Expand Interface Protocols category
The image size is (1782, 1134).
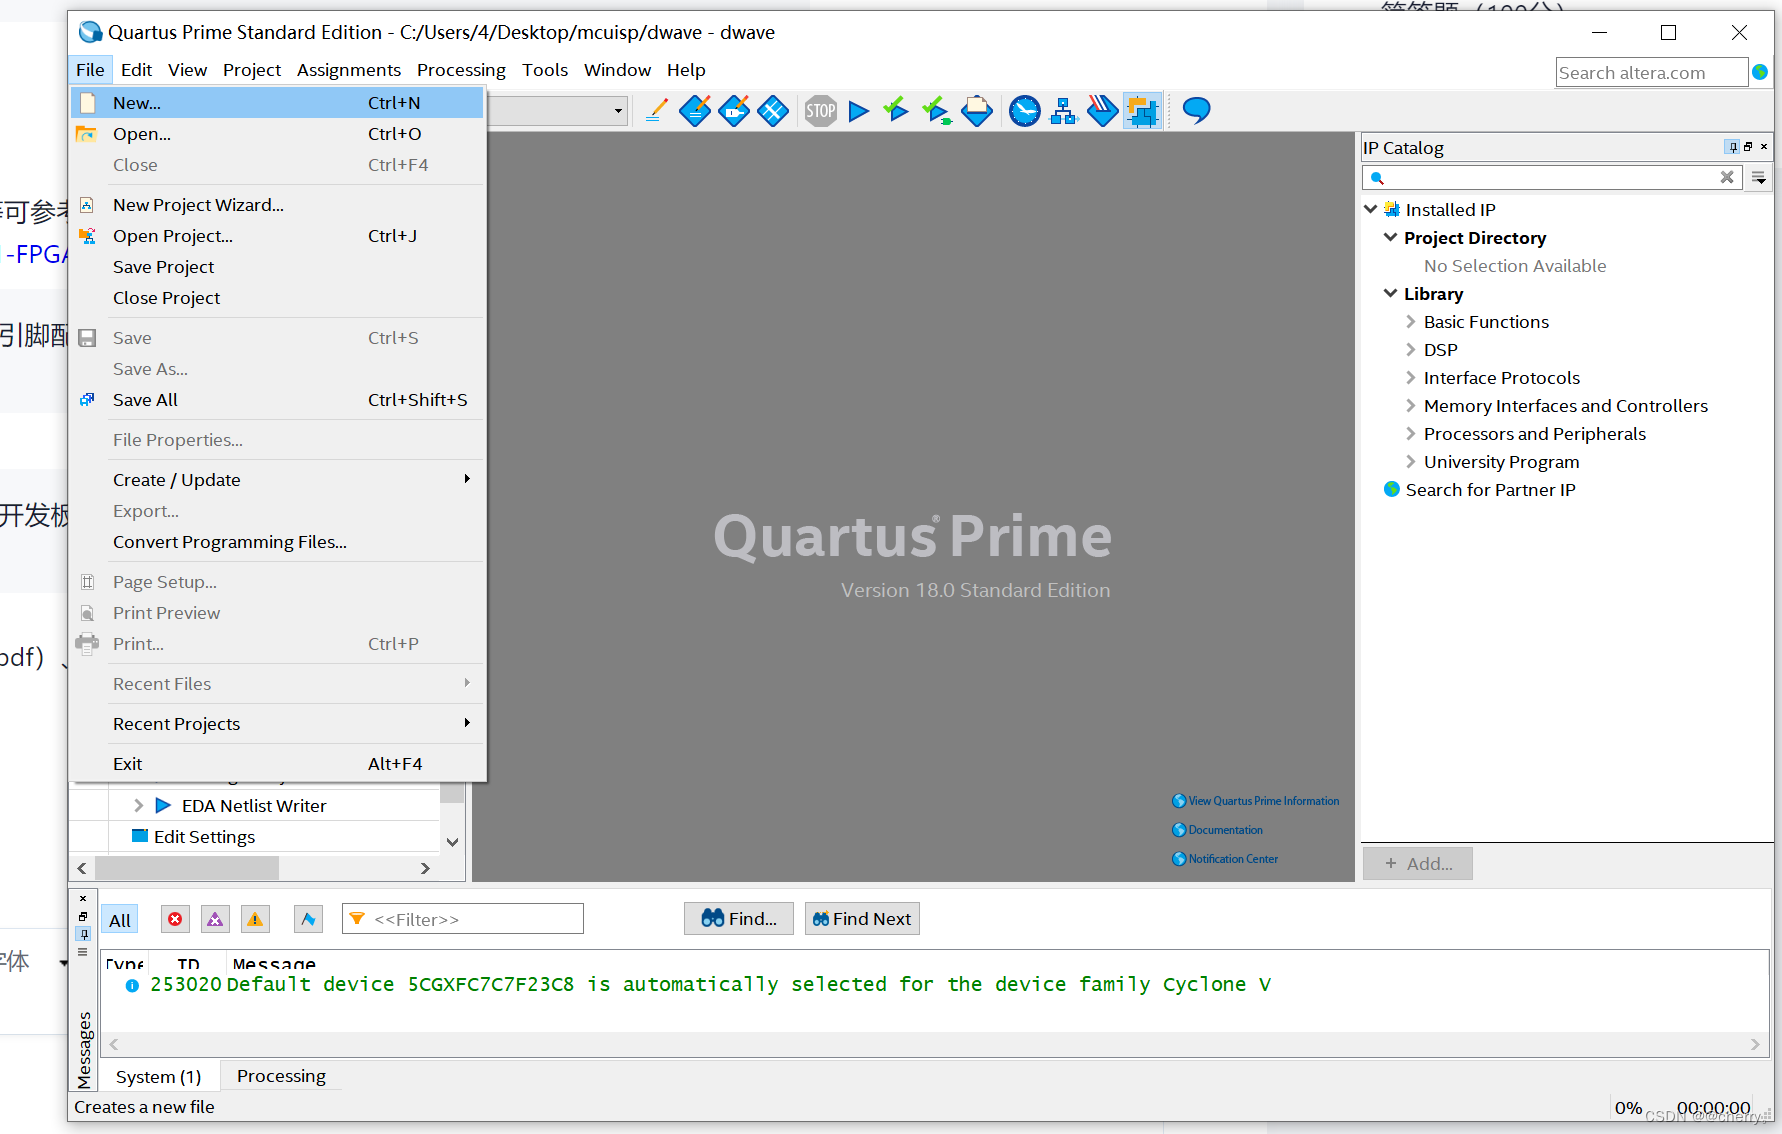1411,377
